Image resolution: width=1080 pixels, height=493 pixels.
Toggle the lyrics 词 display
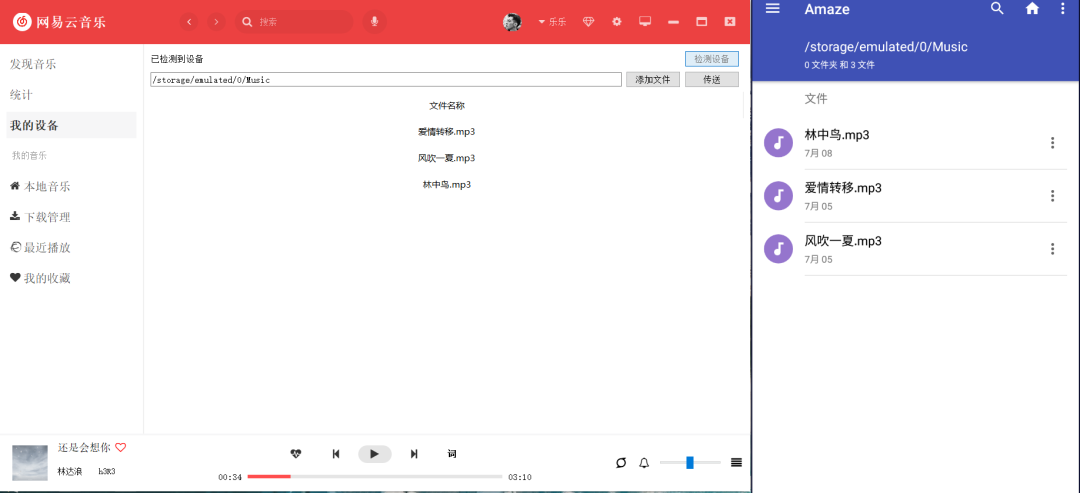(452, 454)
